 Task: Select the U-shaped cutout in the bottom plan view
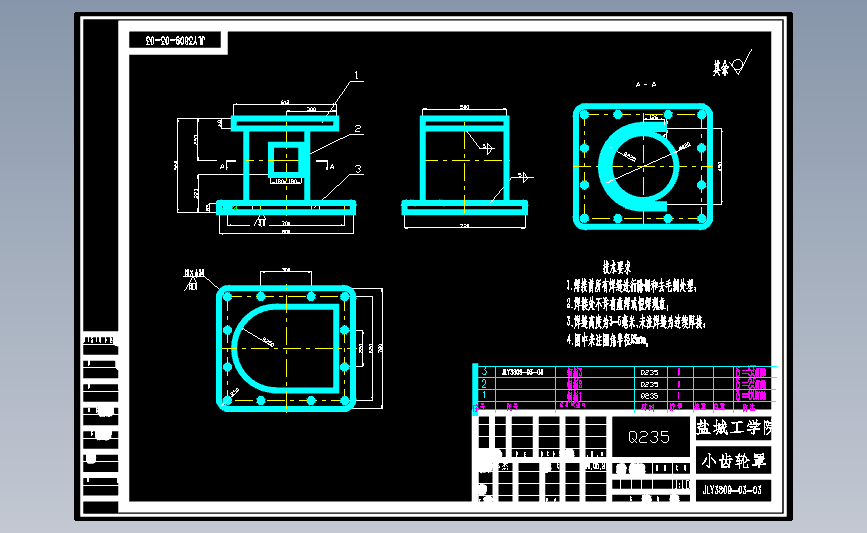285,348
